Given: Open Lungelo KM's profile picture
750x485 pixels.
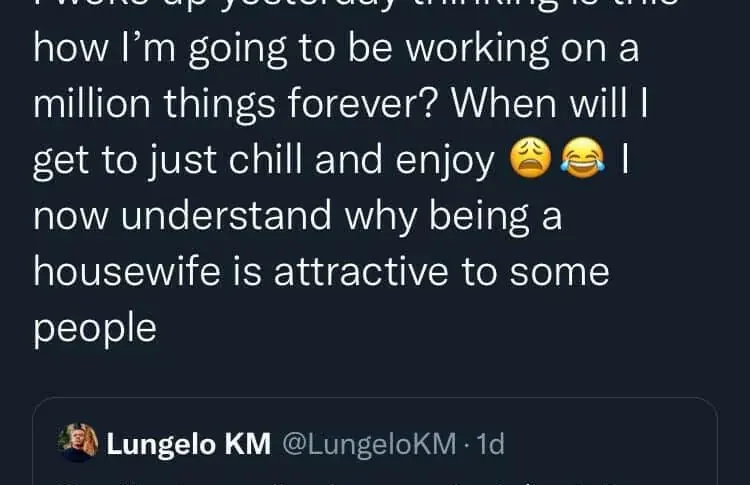Looking at the screenshot, I should coord(78,443).
